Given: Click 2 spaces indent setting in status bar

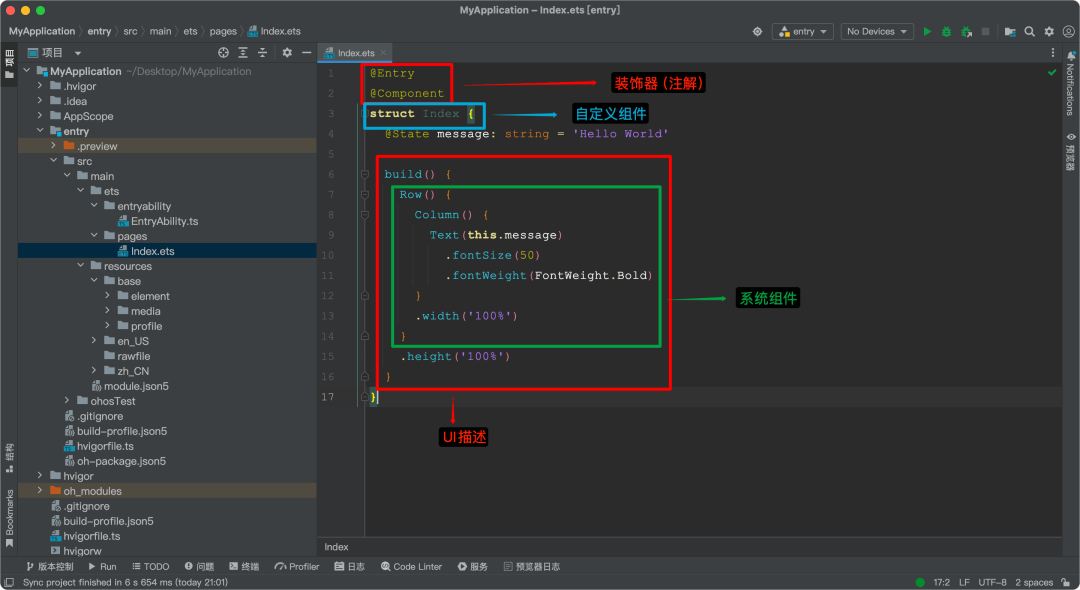Looking at the screenshot, I should tap(1034, 582).
